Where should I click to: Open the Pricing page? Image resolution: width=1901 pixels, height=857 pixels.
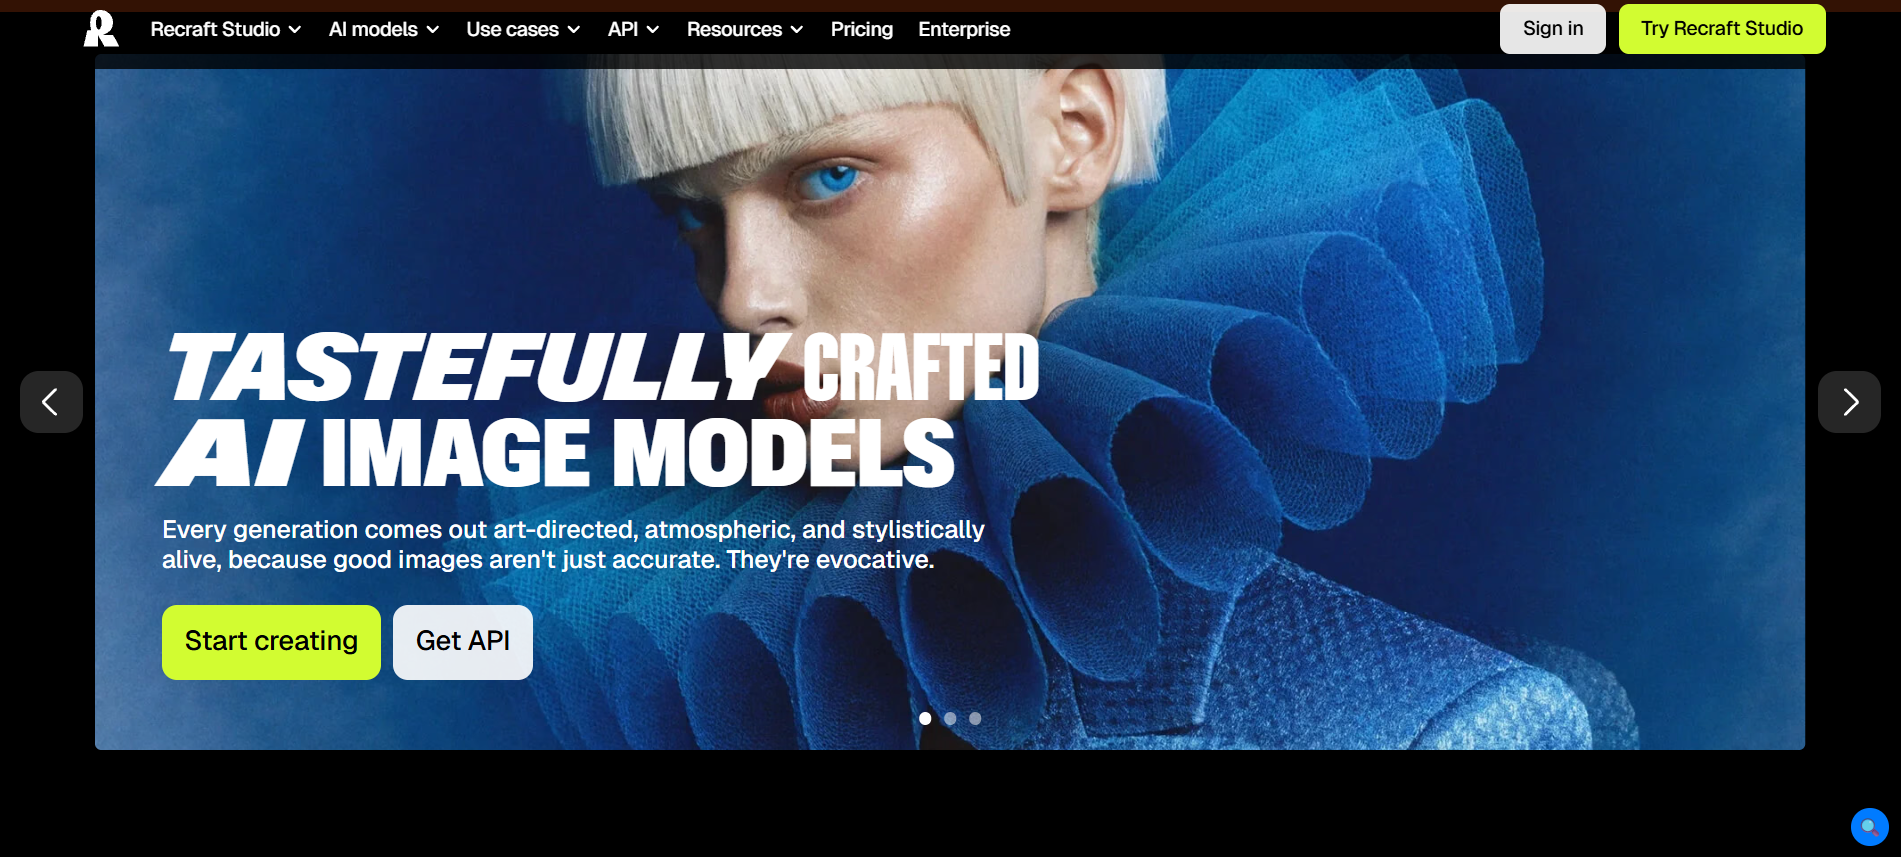click(x=862, y=30)
